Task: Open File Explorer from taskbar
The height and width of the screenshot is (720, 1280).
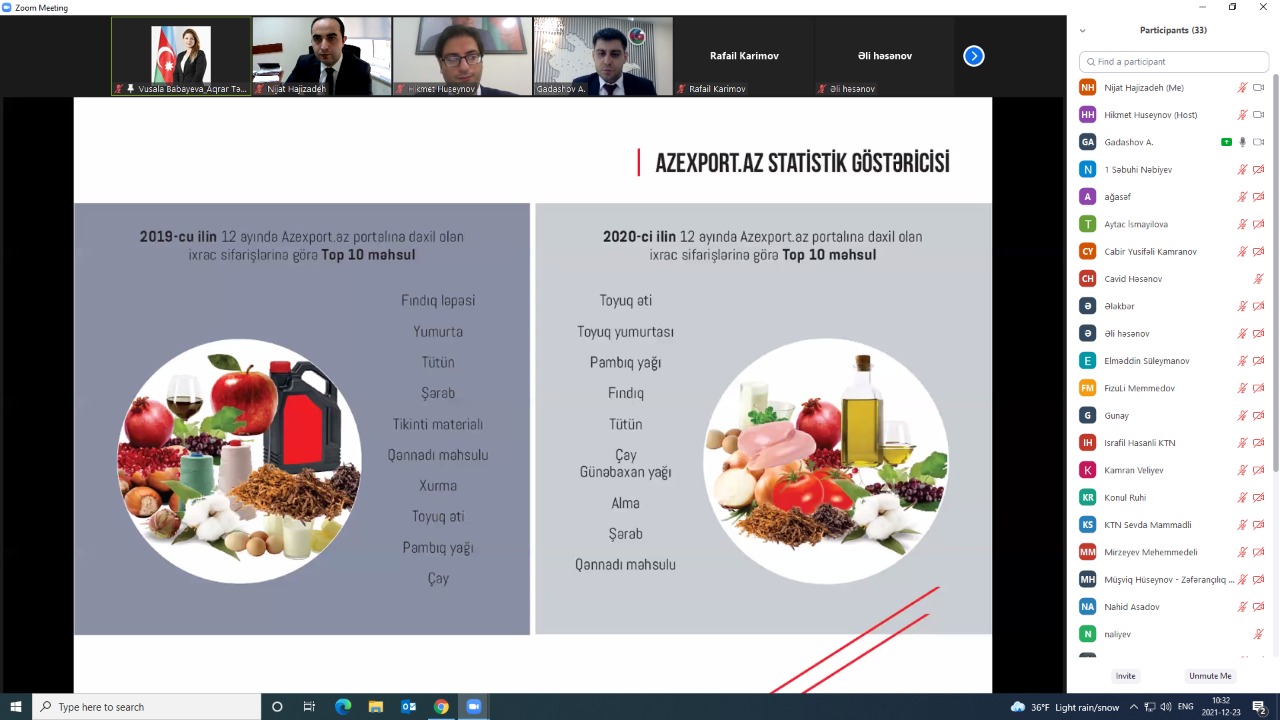Action: pyautogui.click(x=376, y=707)
